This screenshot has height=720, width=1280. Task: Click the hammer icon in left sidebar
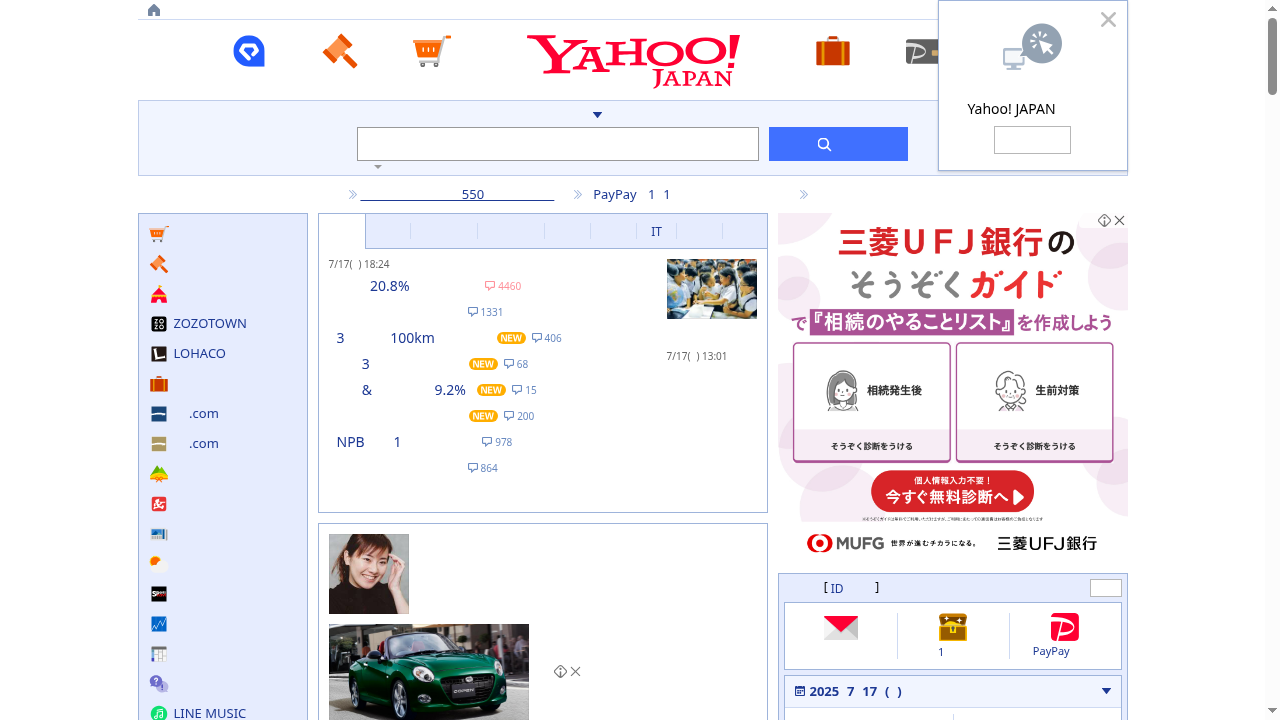[x=159, y=264]
